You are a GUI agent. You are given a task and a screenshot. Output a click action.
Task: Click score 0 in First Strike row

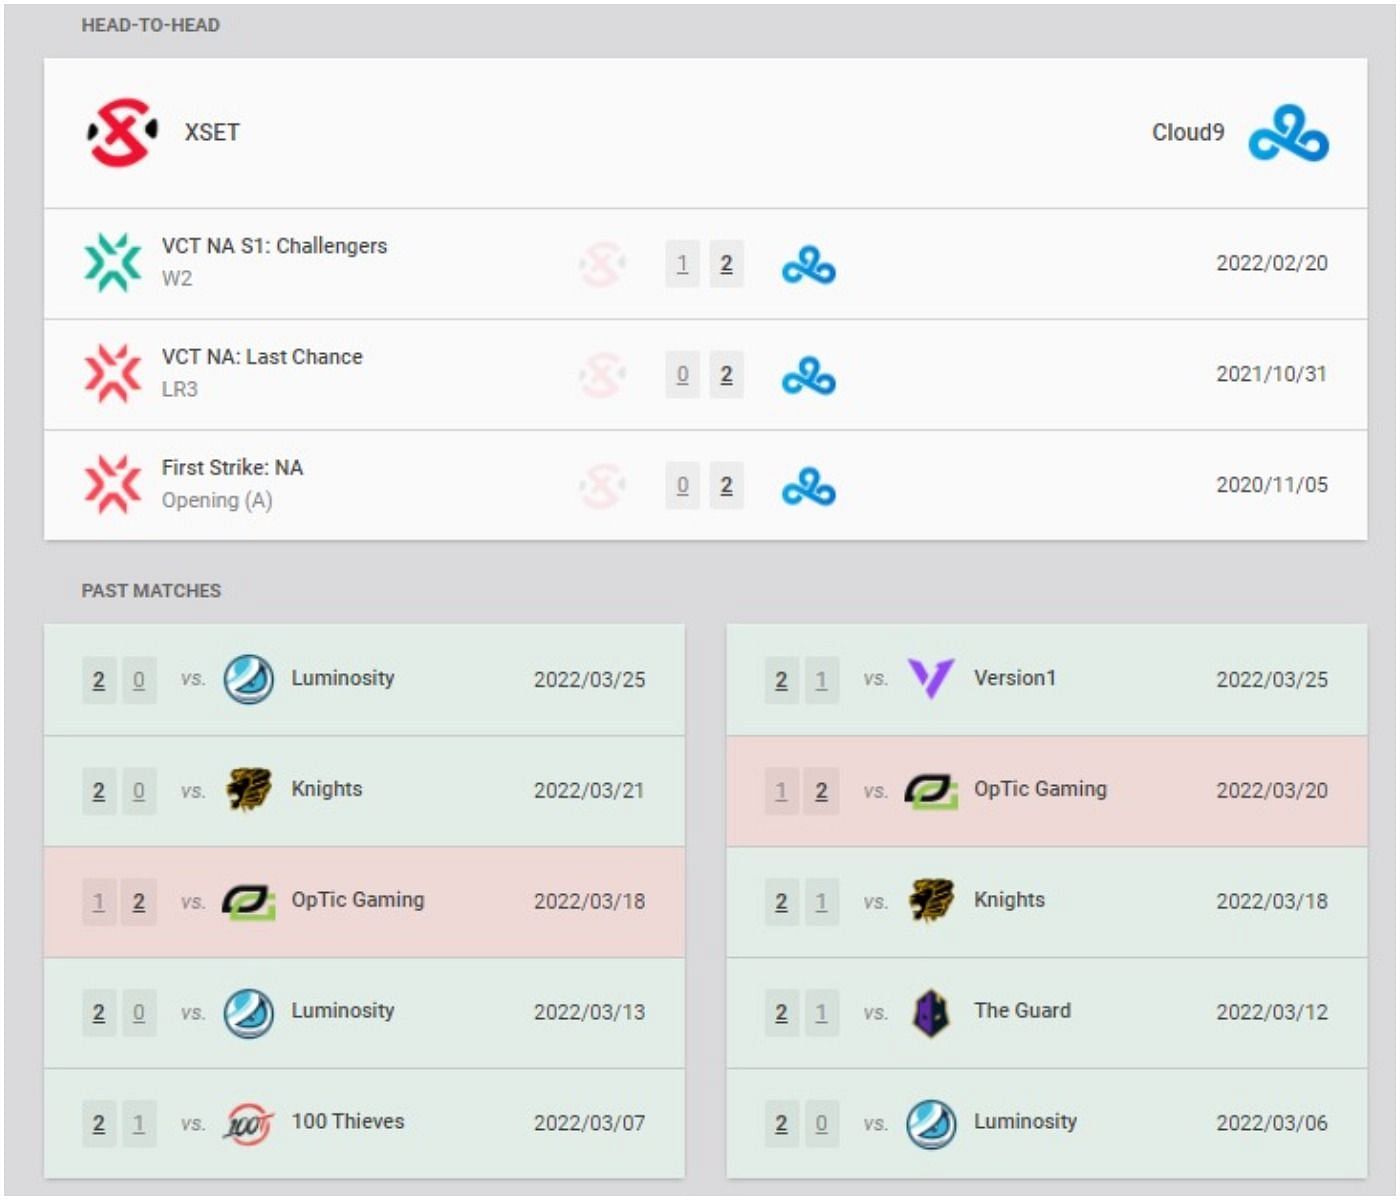tap(682, 486)
